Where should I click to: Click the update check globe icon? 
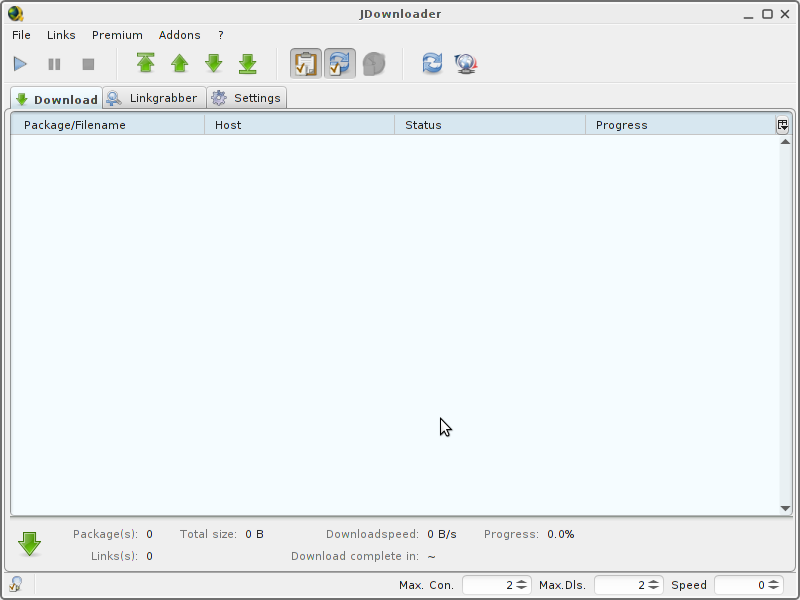tap(466, 64)
